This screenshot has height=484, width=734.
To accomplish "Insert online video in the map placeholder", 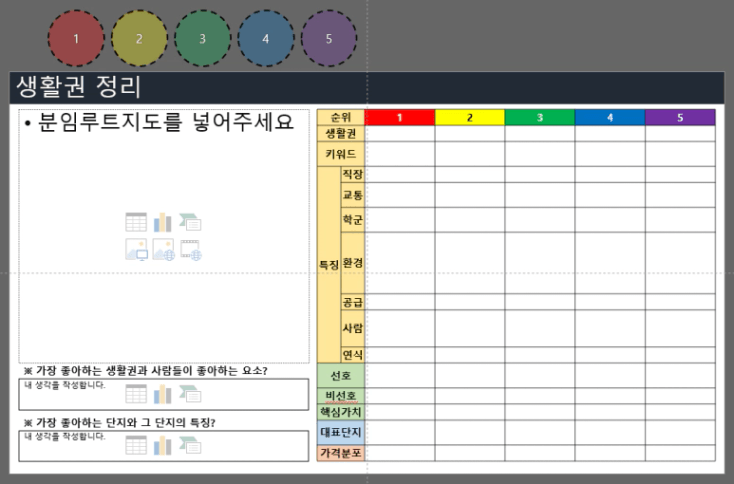I will [190, 250].
